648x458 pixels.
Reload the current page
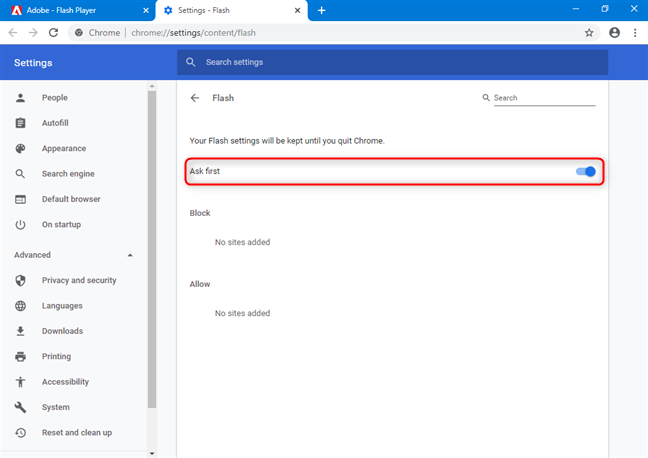53,33
